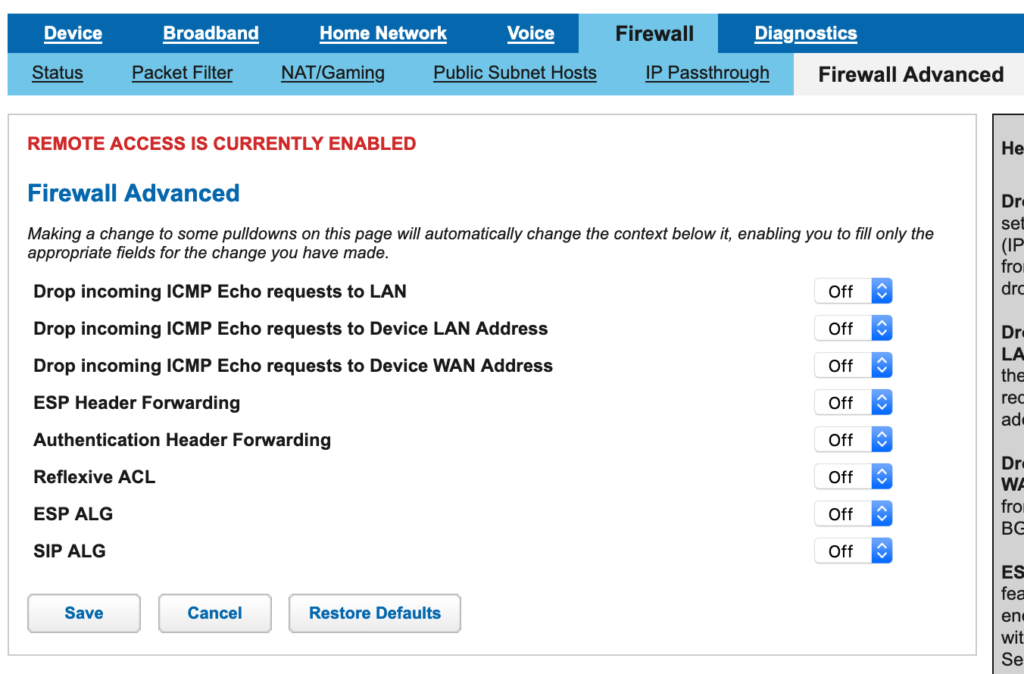Open the Broadband tab

(211, 33)
